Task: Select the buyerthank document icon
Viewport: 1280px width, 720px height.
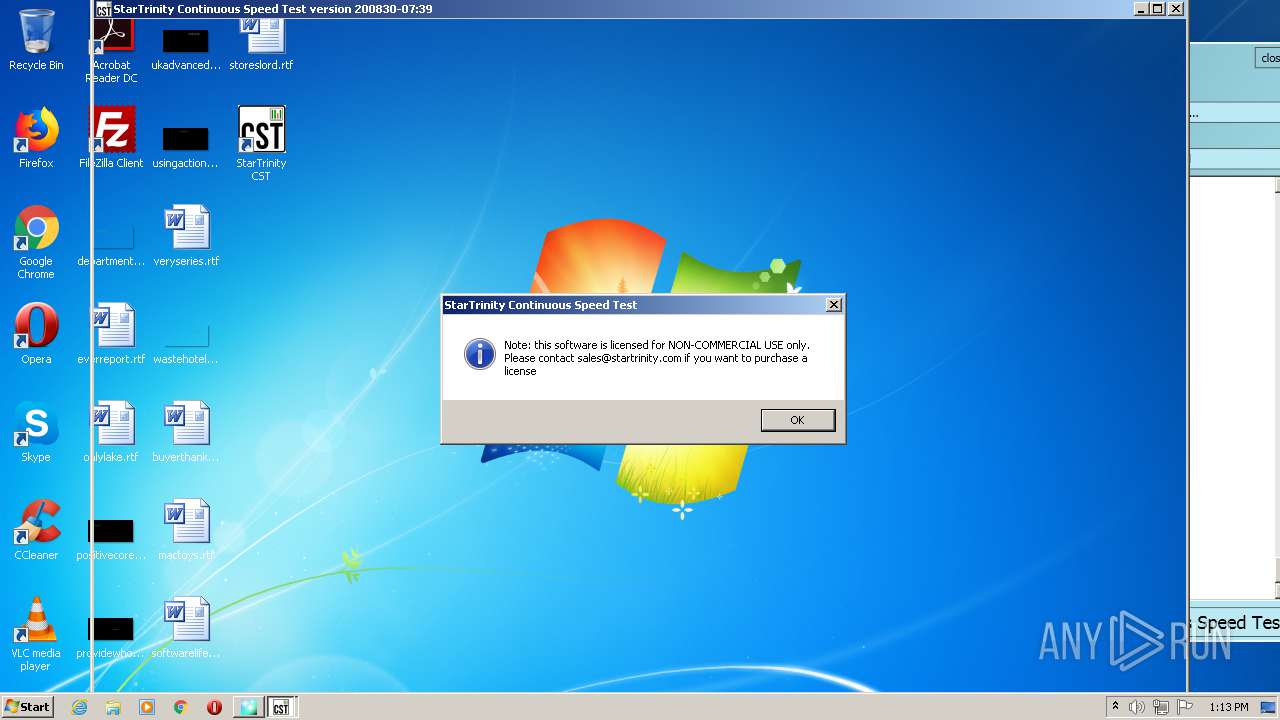Action: tap(186, 432)
